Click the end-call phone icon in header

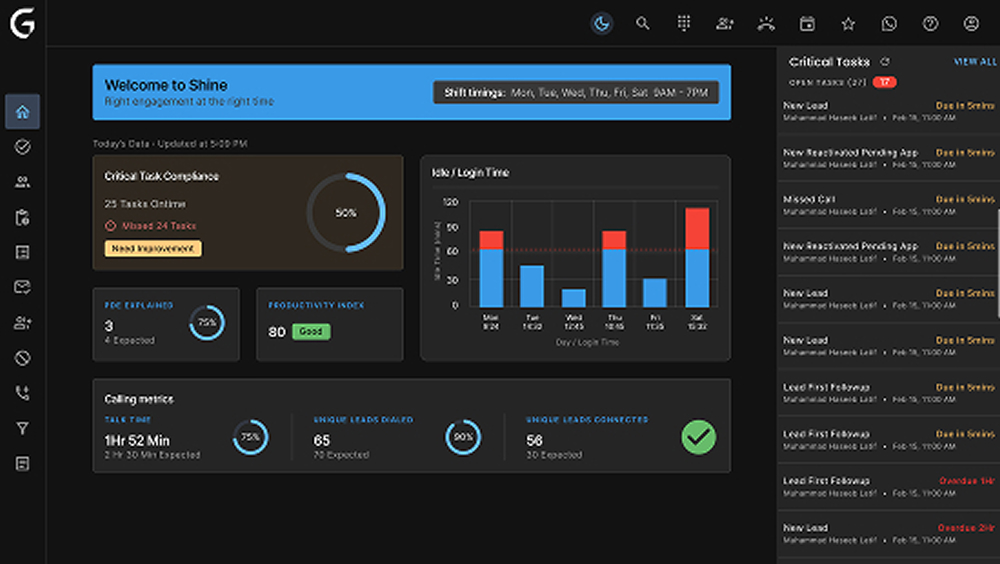click(x=766, y=24)
